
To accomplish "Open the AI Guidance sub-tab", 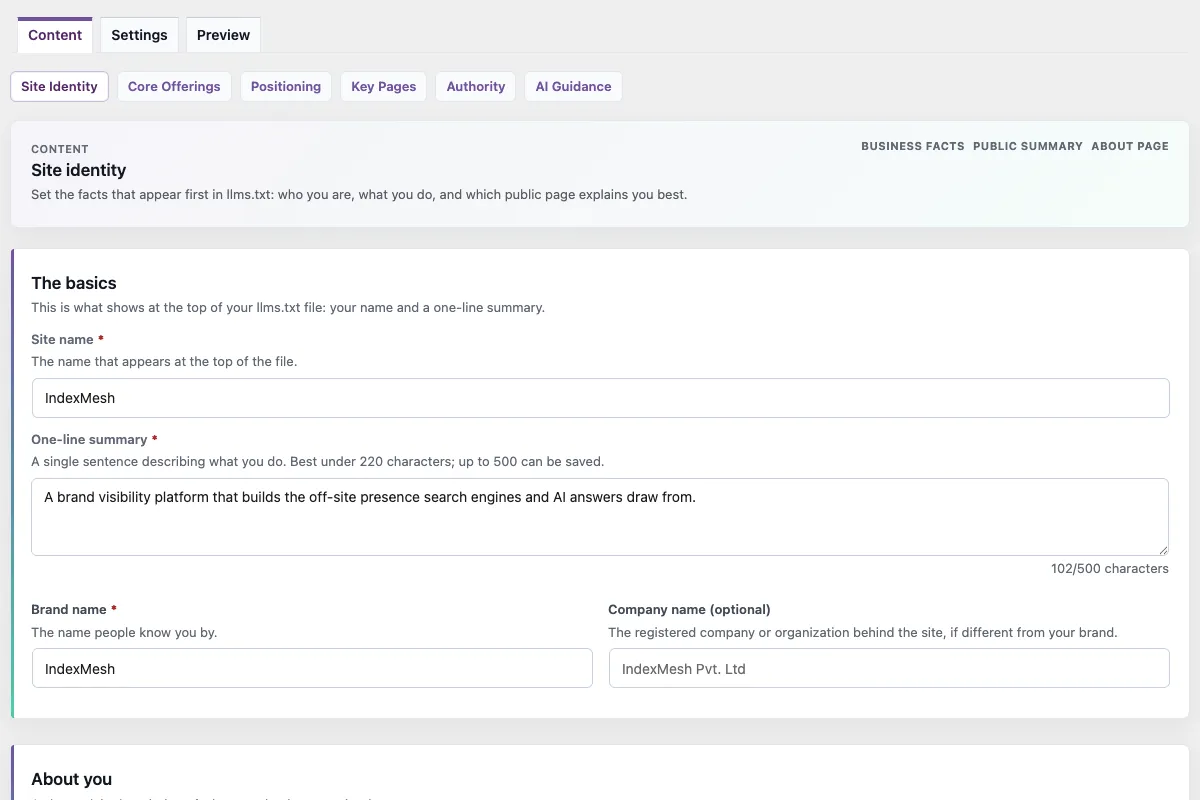I will pos(573,86).
